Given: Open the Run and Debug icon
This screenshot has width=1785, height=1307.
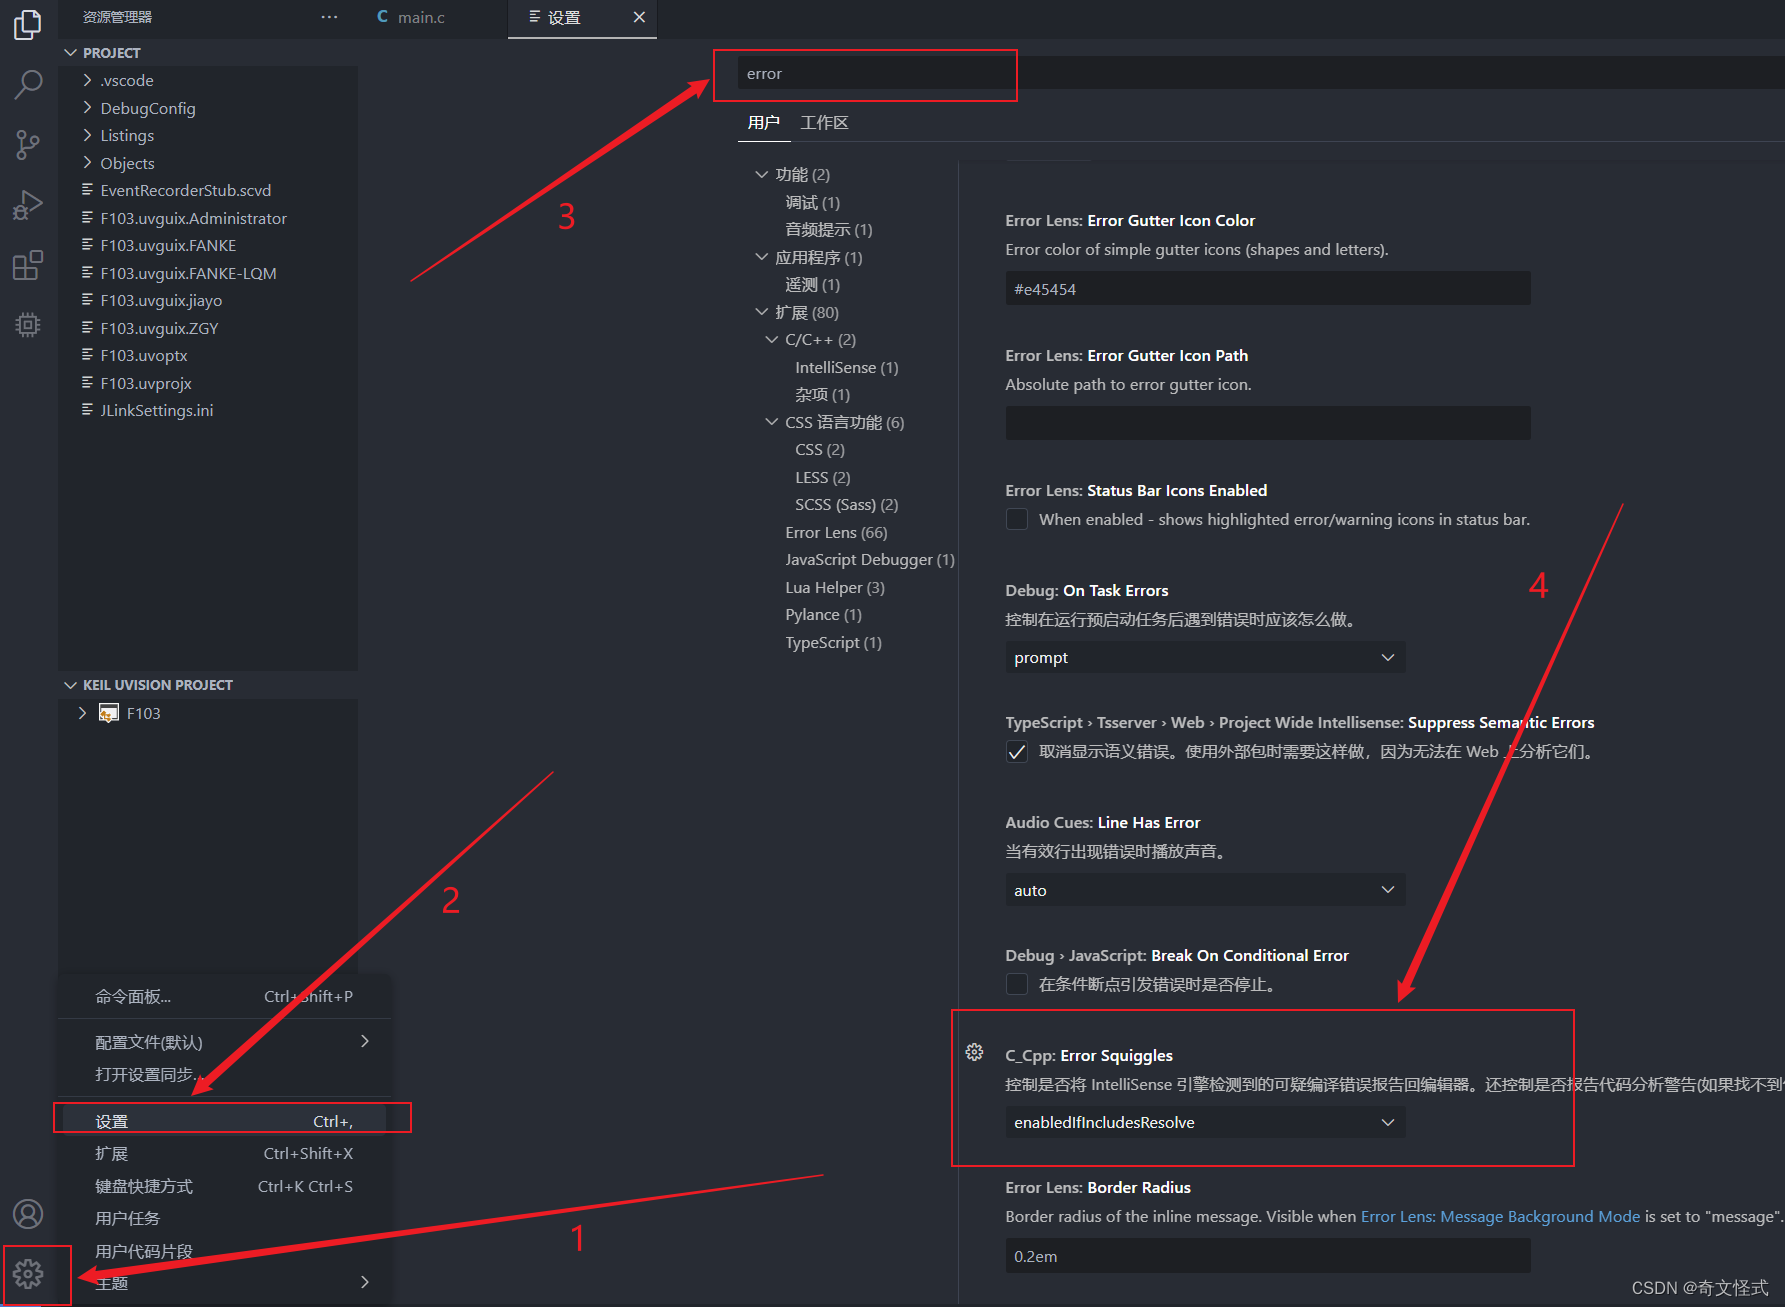Looking at the screenshot, I should coord(28,205).
